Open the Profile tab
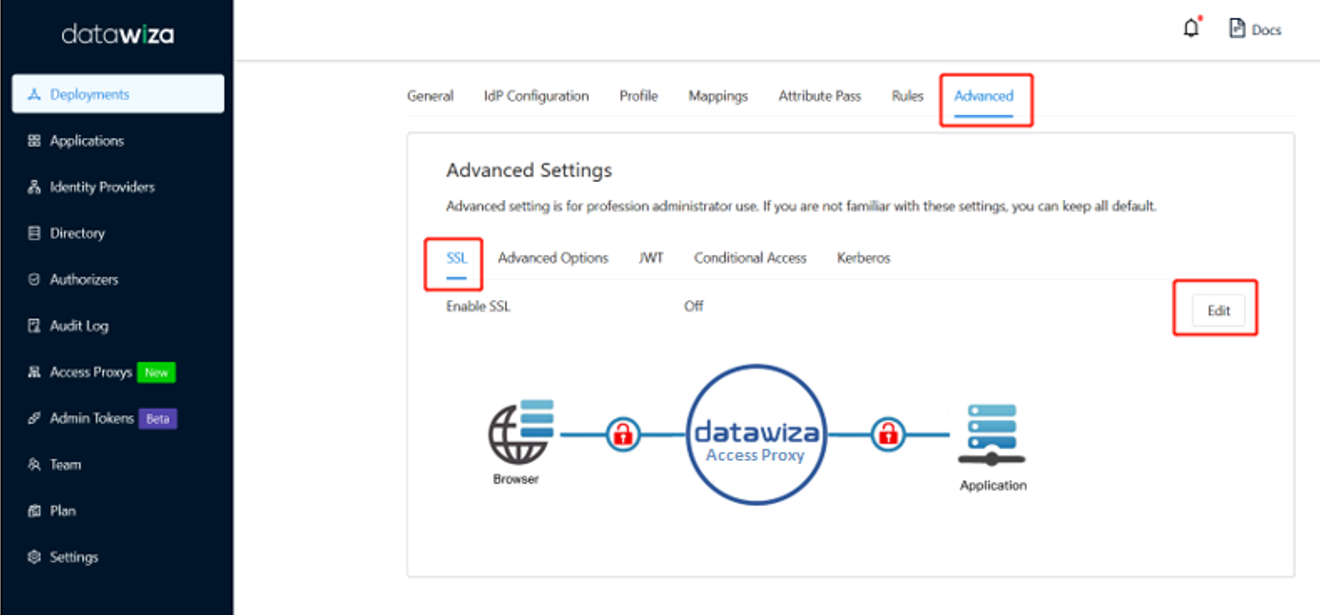Image resolution: width=1320 pixels, height=615 pixels. pos(638,96)
